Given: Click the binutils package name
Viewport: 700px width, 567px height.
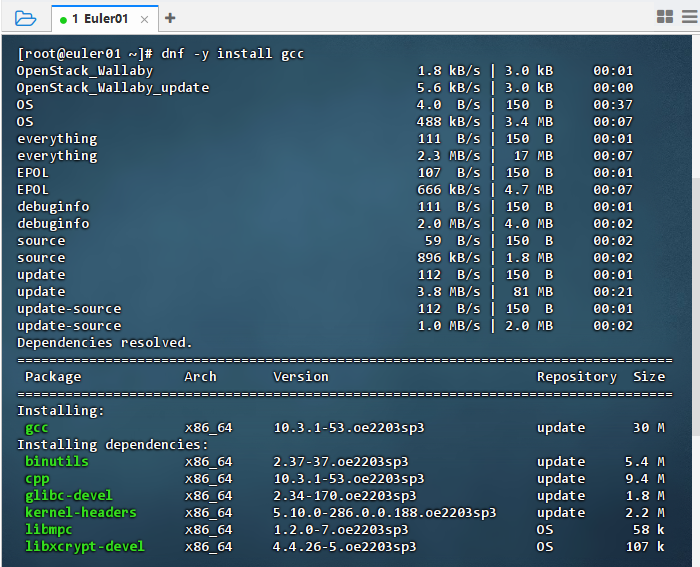Looking at the screenshot, I should (x=56, y=461).
